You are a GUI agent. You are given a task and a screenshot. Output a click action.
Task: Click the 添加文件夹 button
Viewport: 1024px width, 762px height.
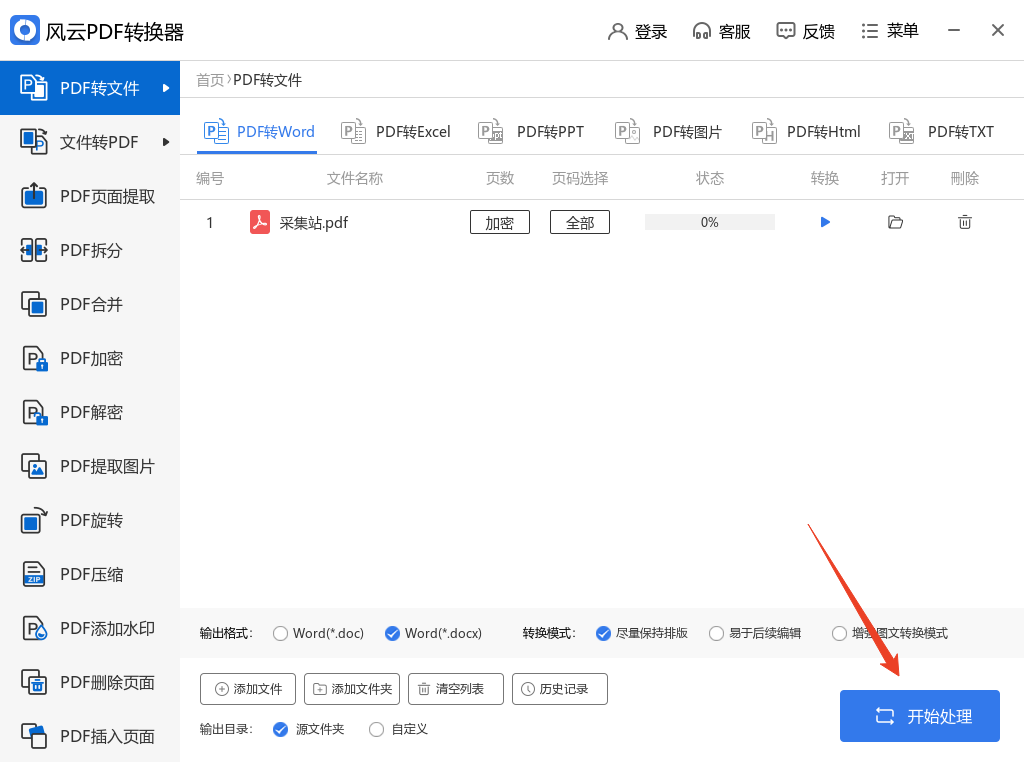352,689
